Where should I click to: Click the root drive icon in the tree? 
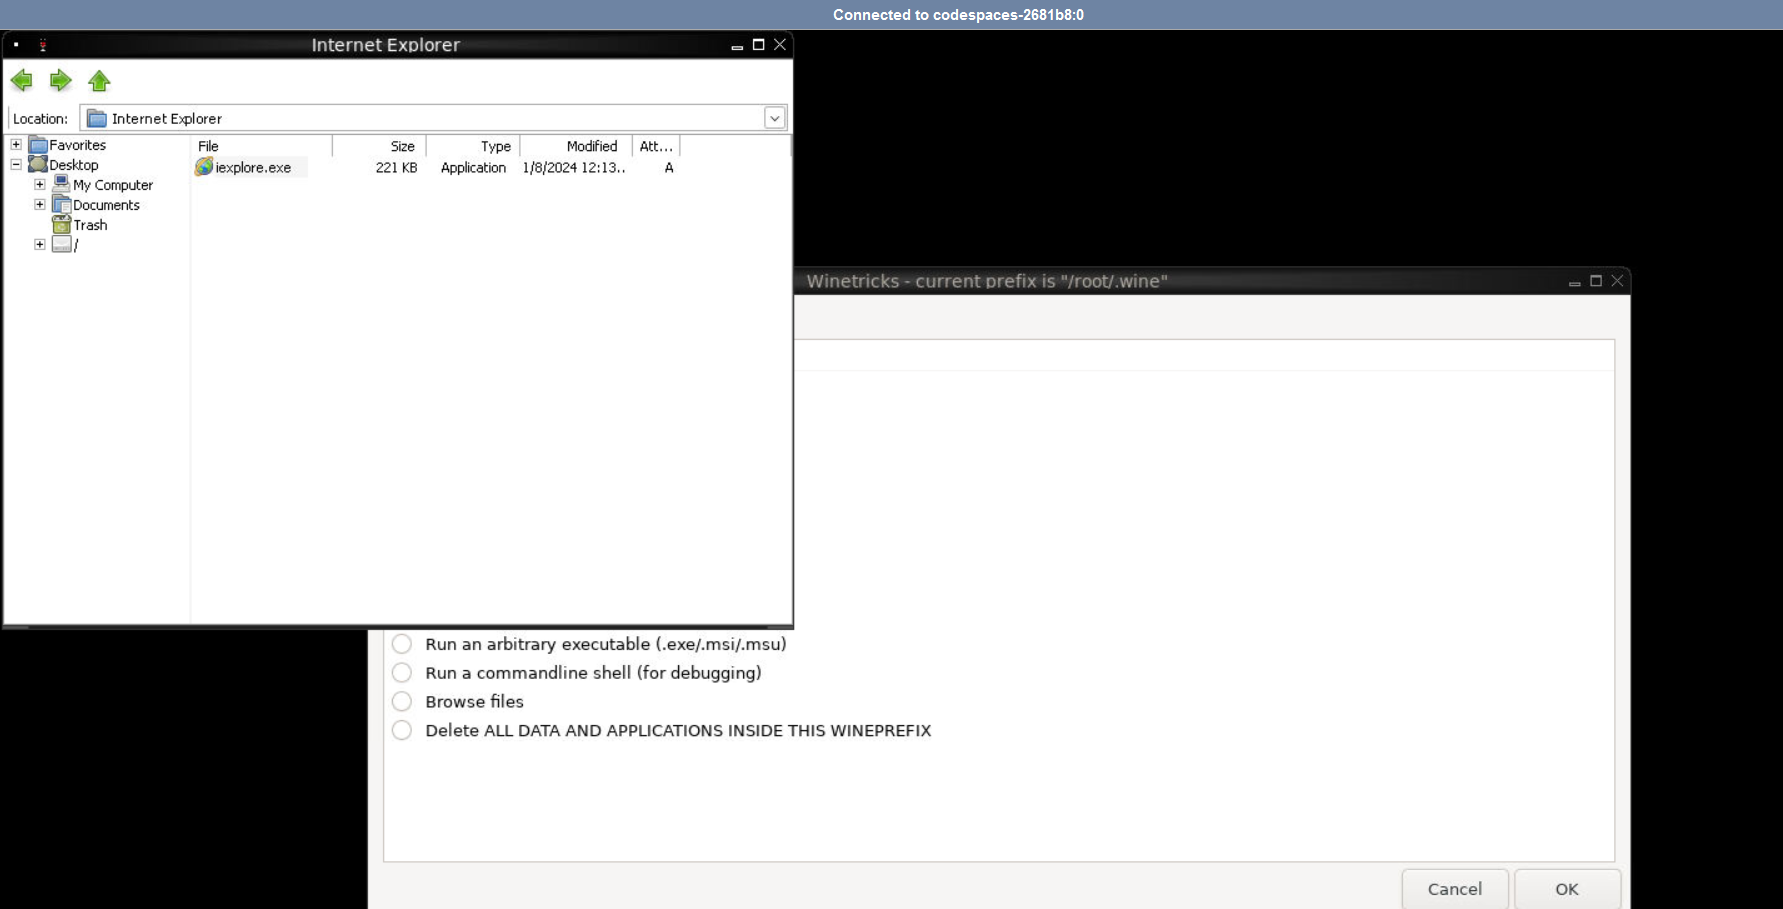coord(62,245)
